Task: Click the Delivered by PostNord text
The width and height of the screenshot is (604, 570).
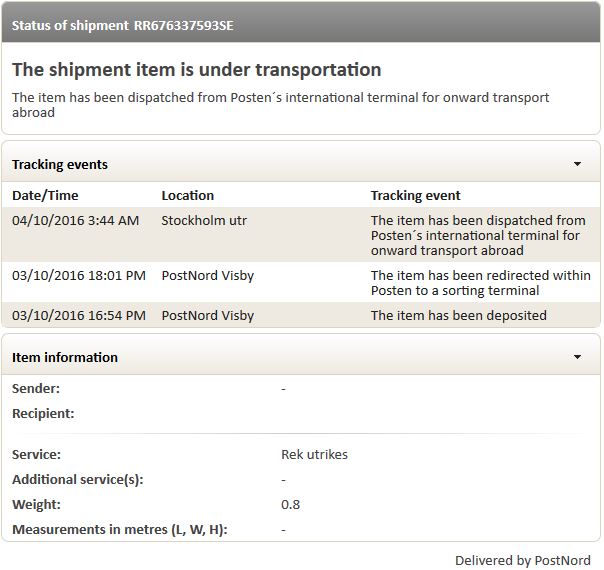Action: point(522,560)
